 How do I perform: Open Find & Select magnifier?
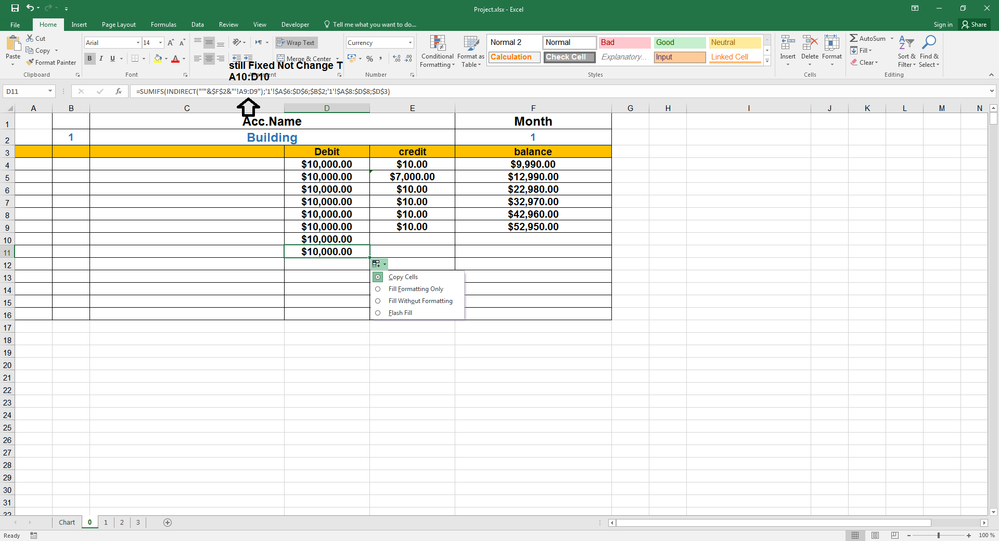[x=929, y=51]
